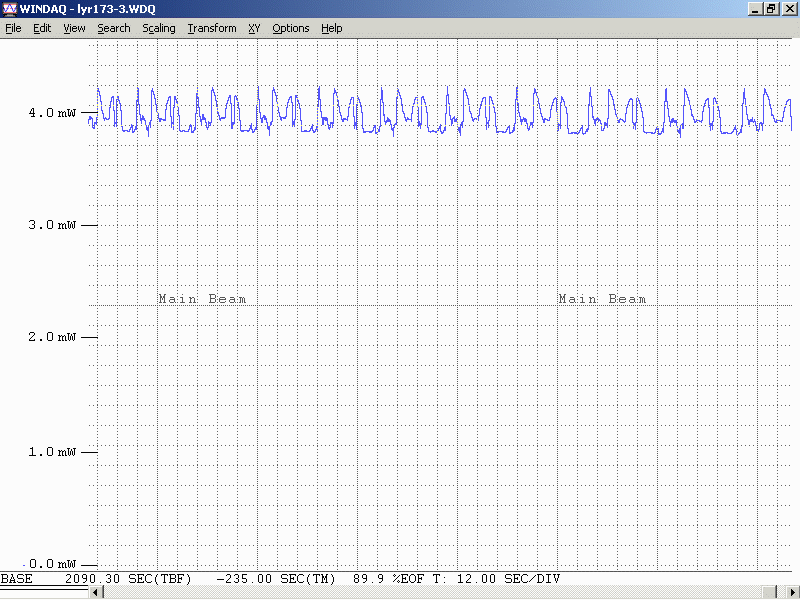Open the Transform menu

pyautogui.click(x=211, y=28)
